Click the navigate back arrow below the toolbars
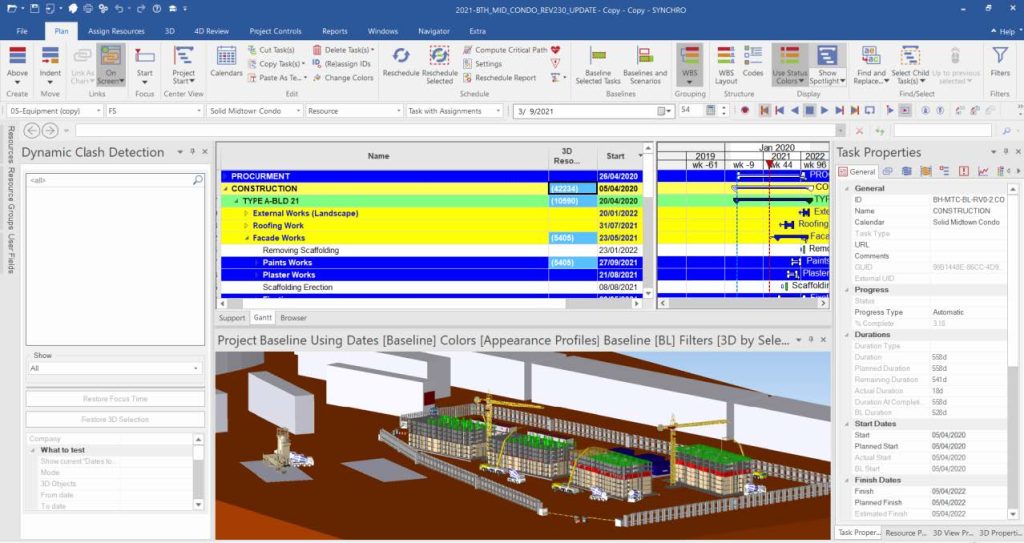The image size is (1024, 543). coord(31,131)
